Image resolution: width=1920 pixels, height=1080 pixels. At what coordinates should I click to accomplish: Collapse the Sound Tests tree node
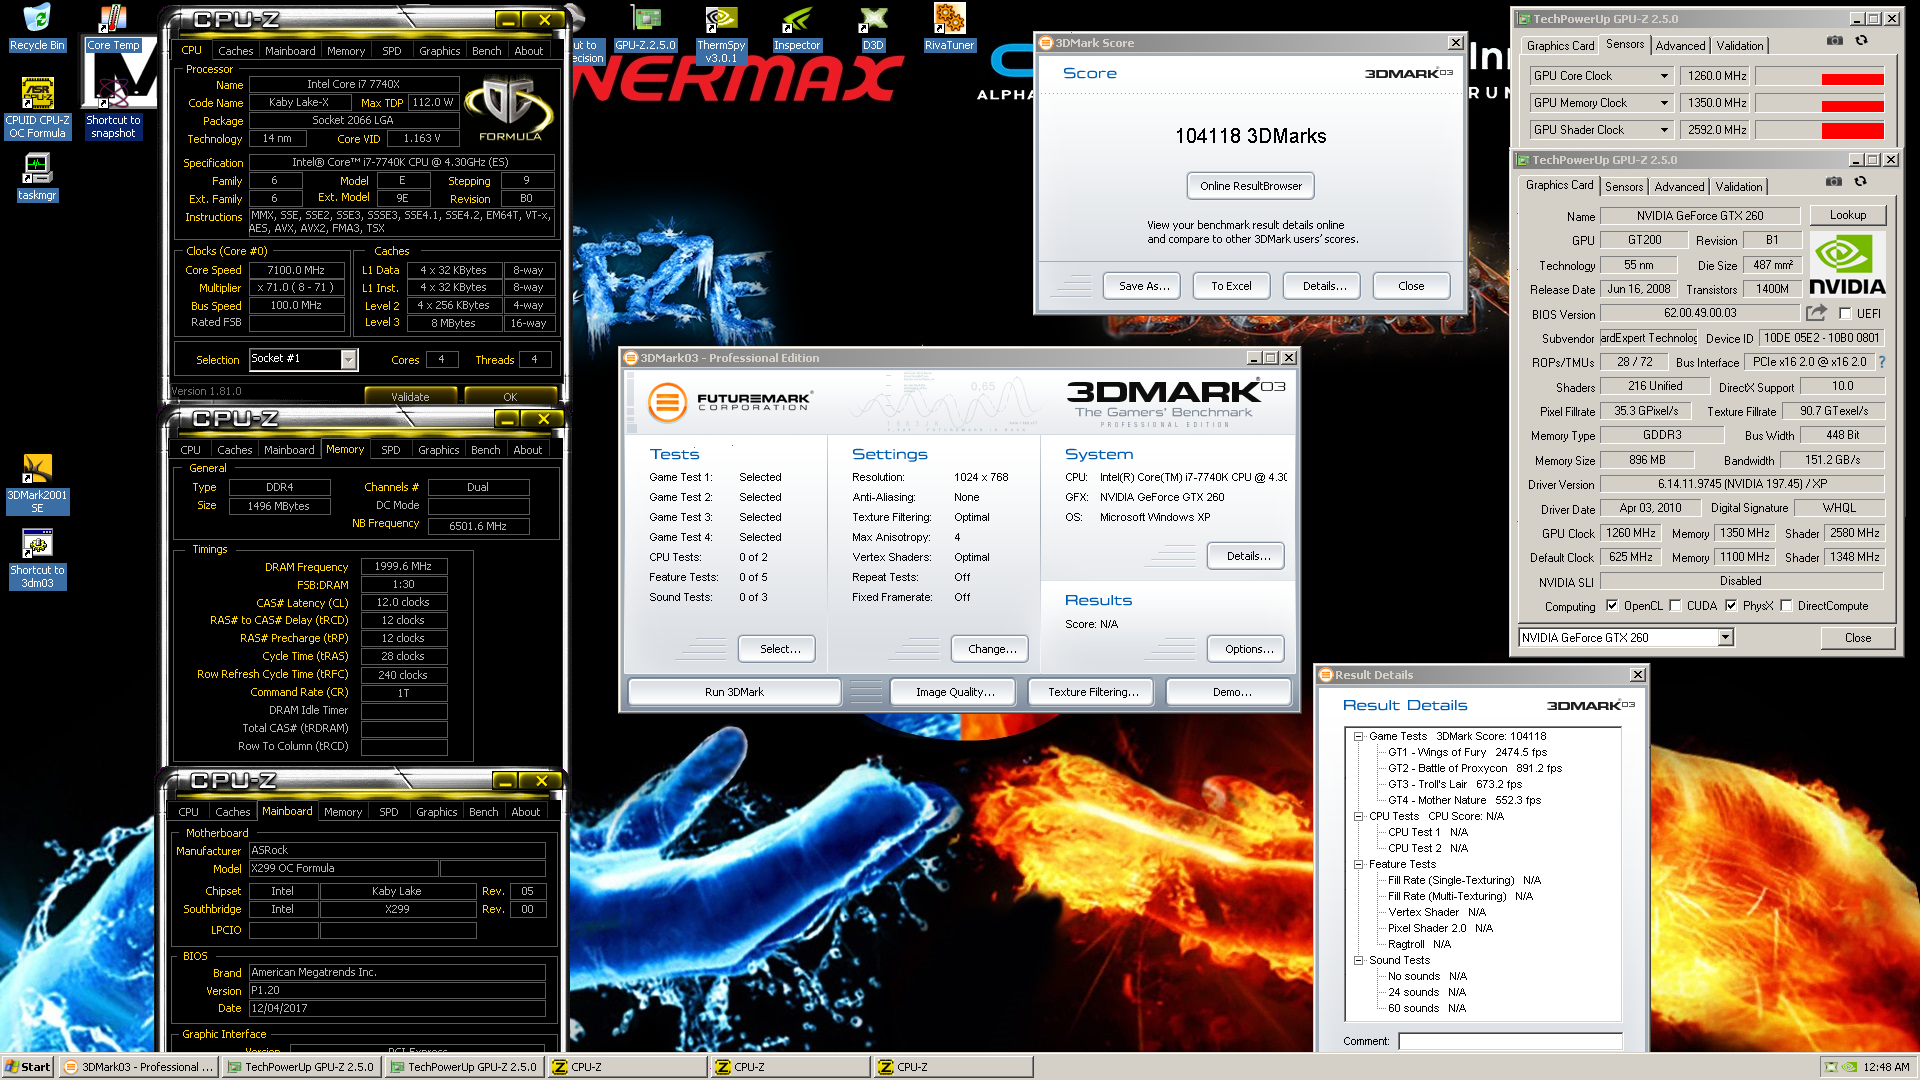[1359, 960]
